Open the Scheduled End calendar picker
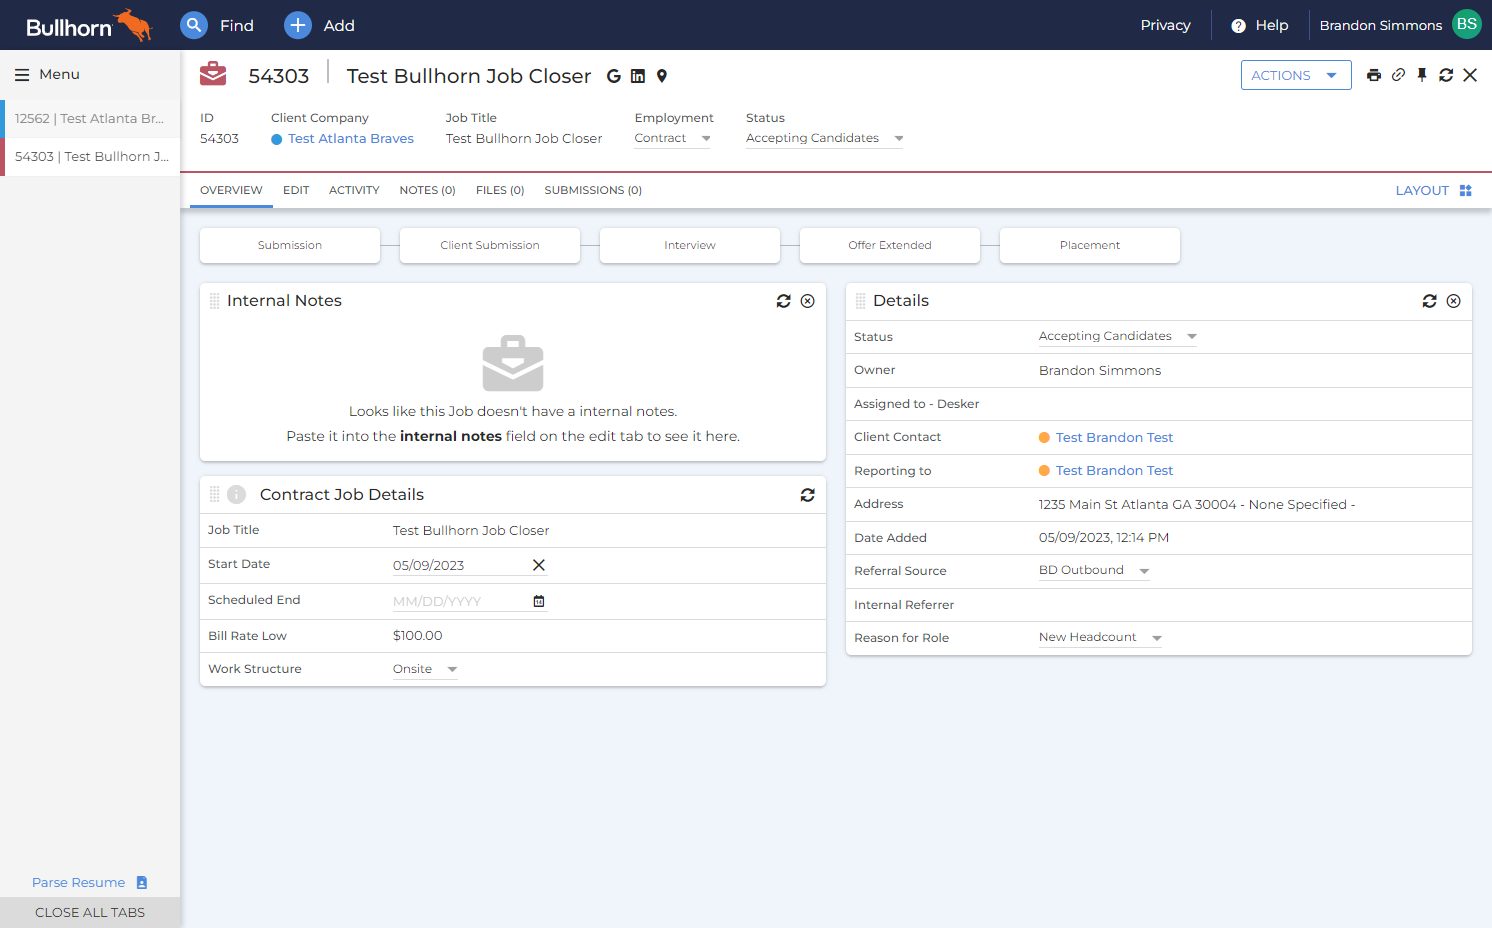Image resolution: width=1492 pixels, height=928 pixels. tap(539, 601)
